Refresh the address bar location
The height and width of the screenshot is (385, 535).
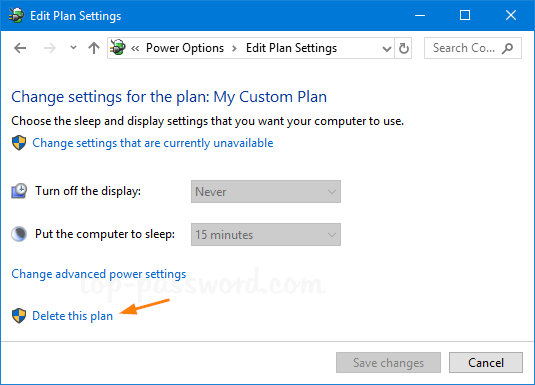click(404, 48)
